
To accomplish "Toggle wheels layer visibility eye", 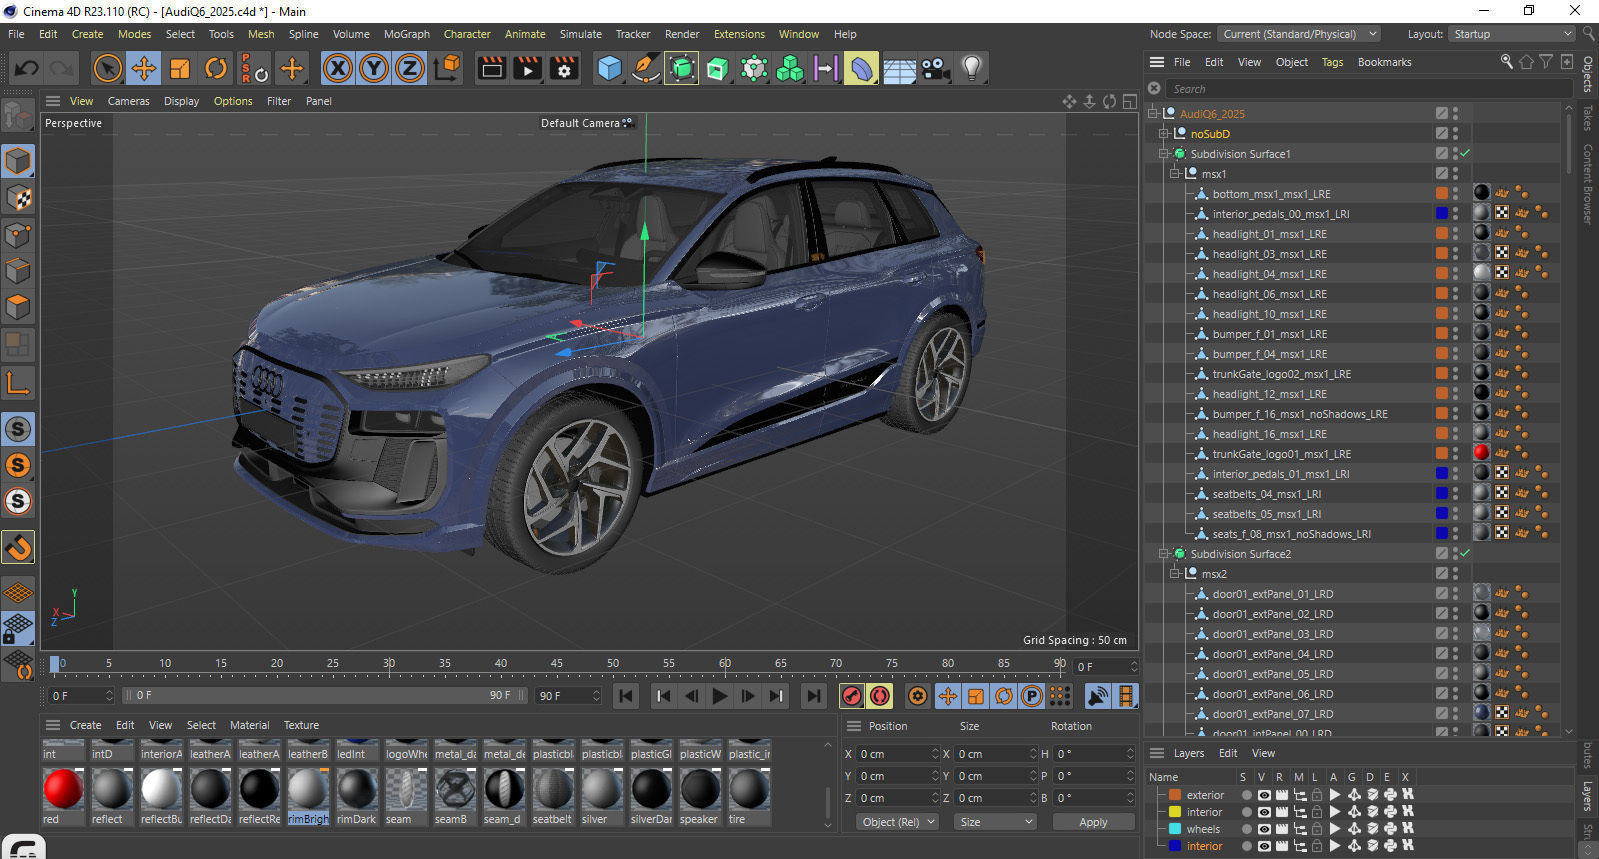I will [1264, 829].
